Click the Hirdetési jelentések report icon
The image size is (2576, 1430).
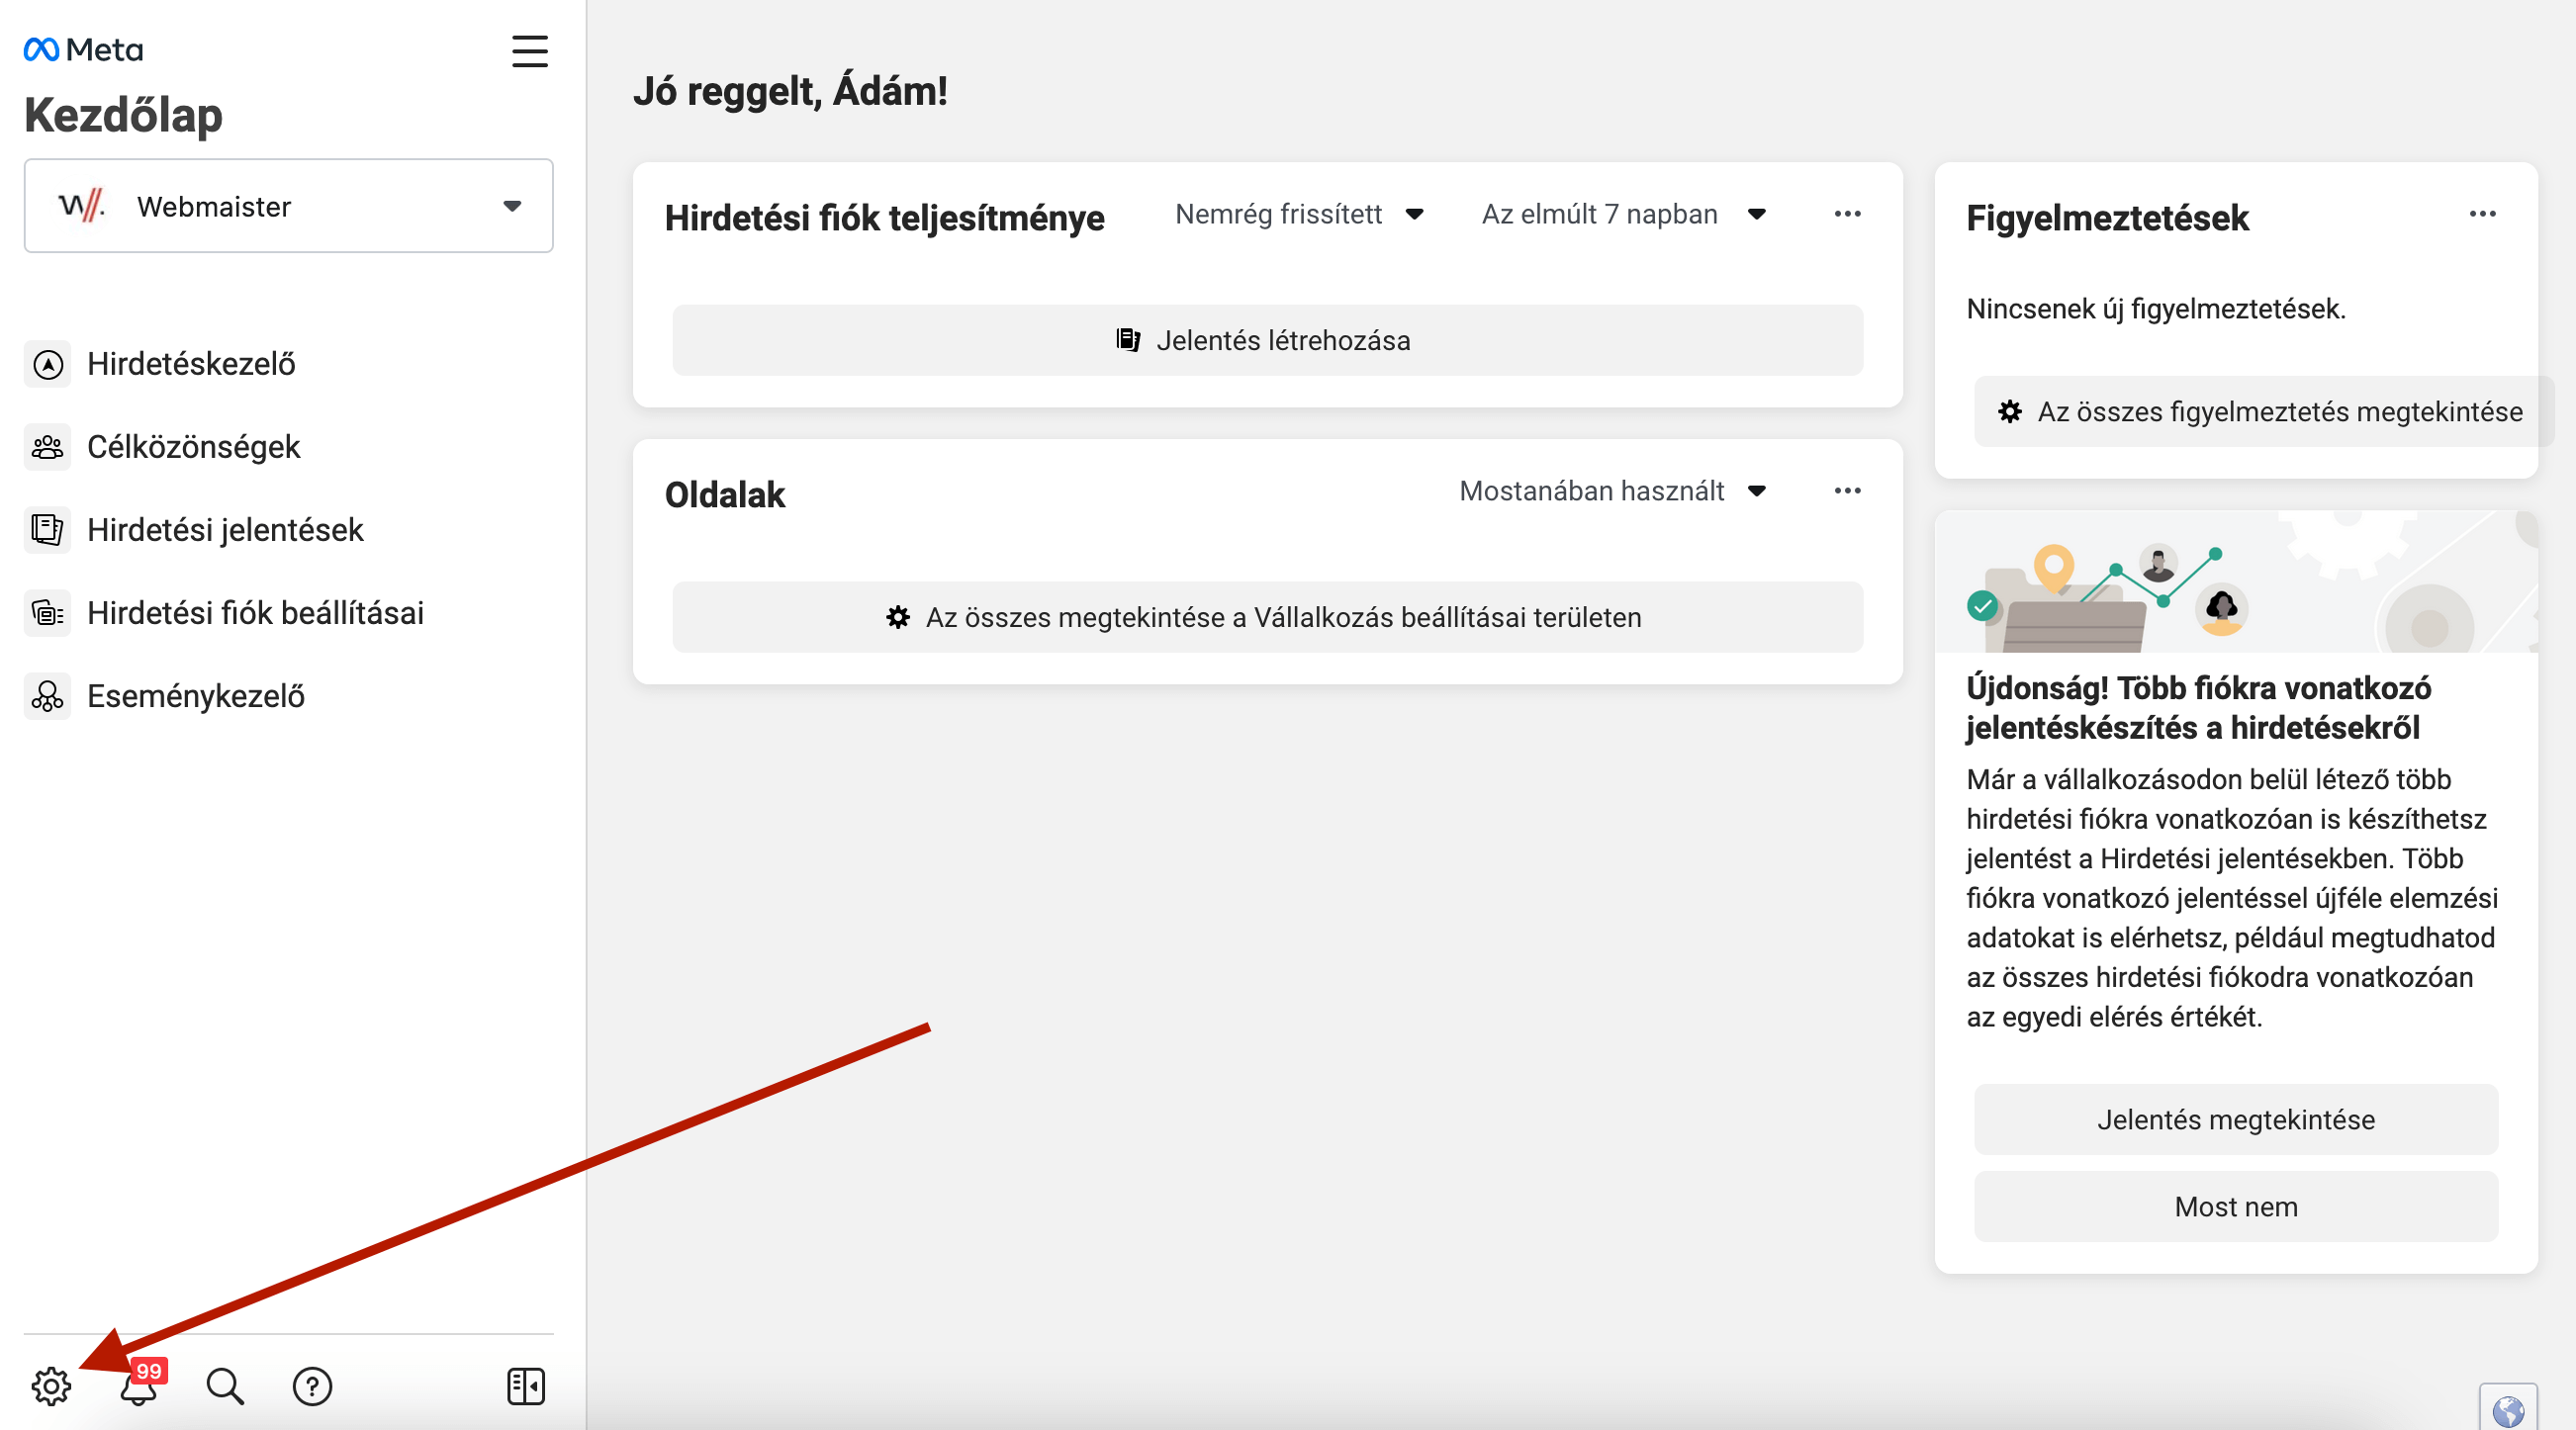pyautogui.click(x=48, y=530)
